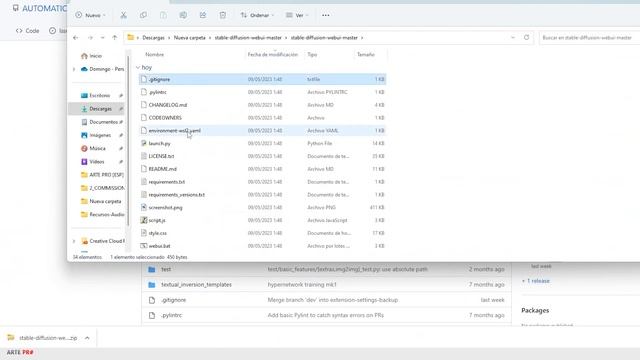The image size is (640, 360).
Task: Open downloaded stable-diffusion zip options chevron
Action: click(87, 338)
